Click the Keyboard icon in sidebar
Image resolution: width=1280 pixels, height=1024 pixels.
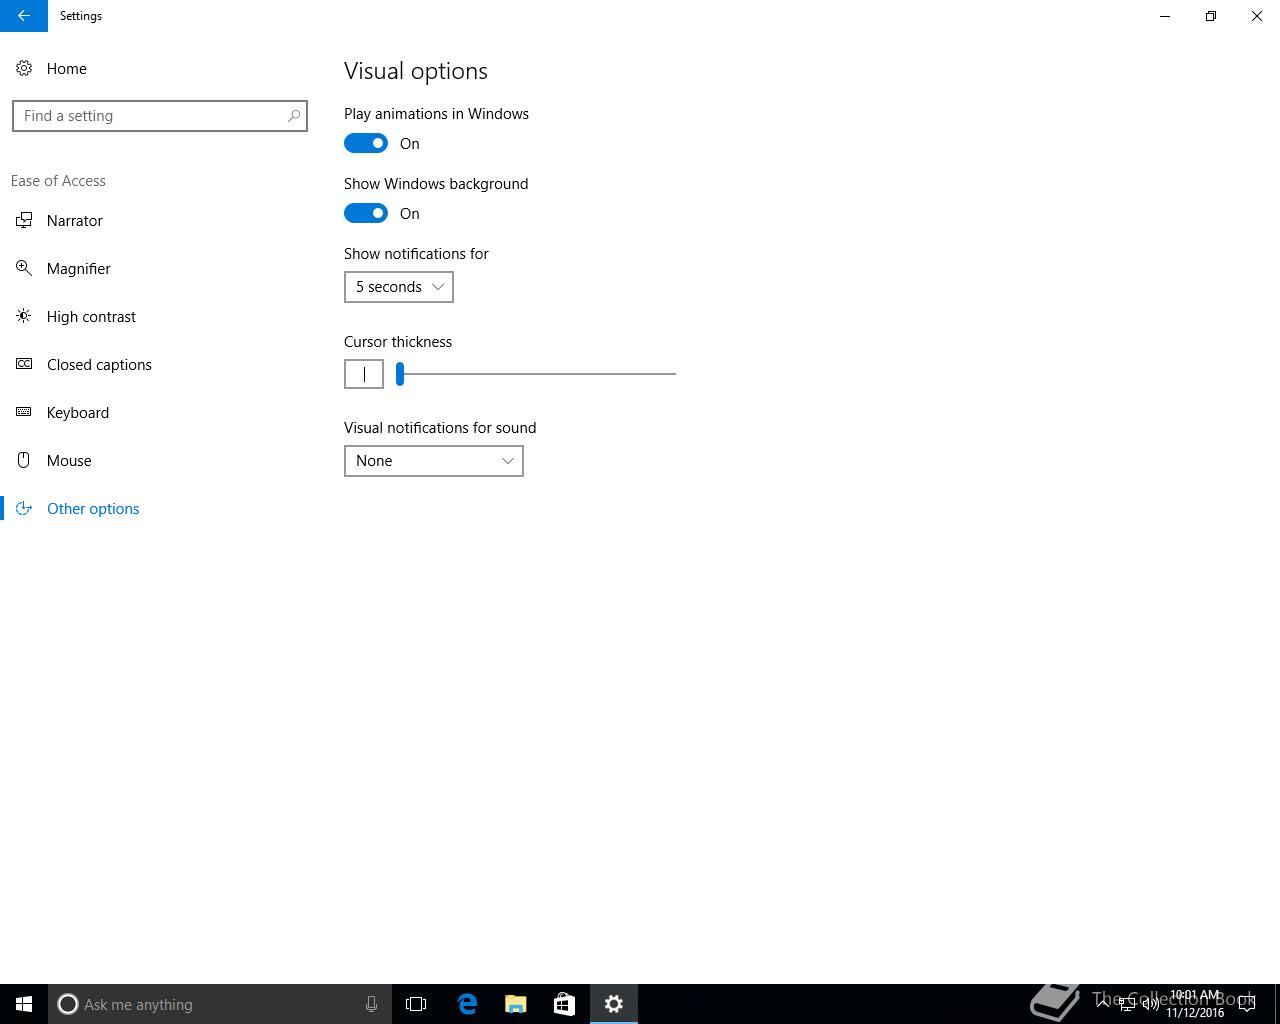(24, 412)
